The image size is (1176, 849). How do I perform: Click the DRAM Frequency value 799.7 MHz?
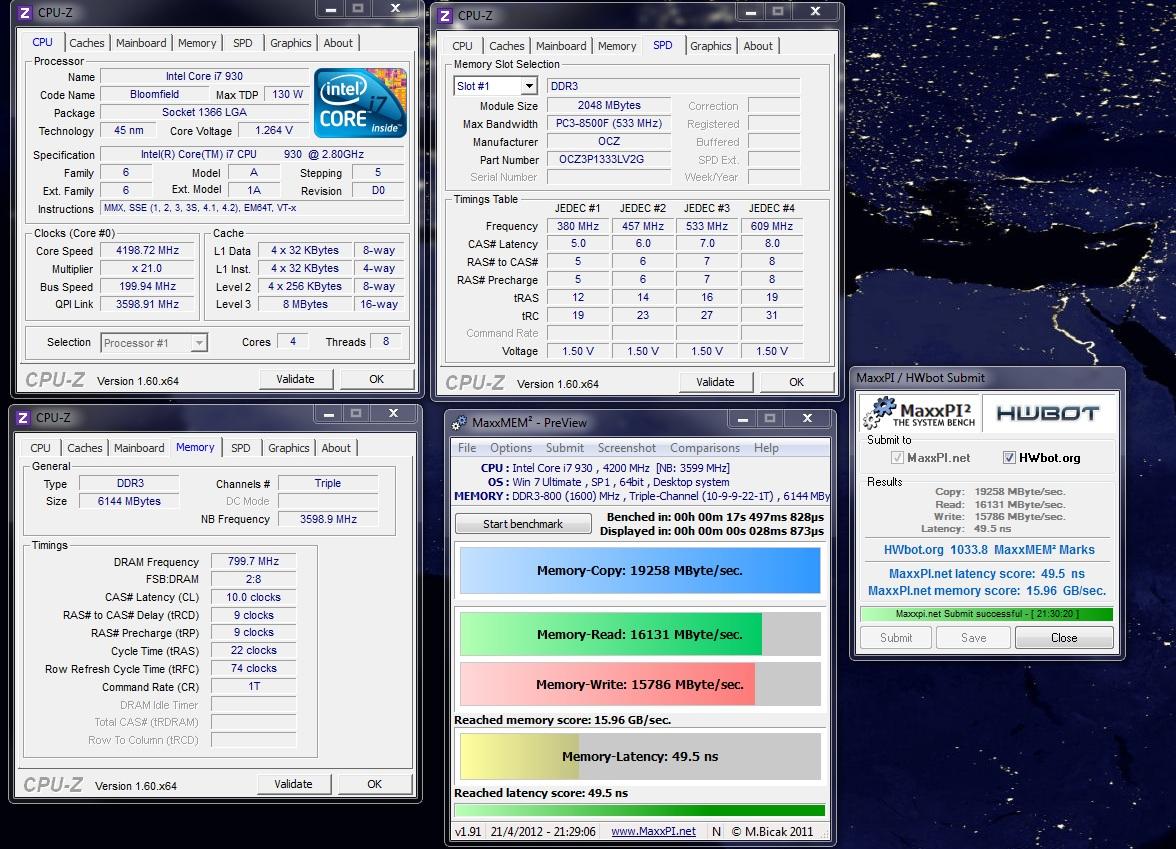click(x=254, y=561)
